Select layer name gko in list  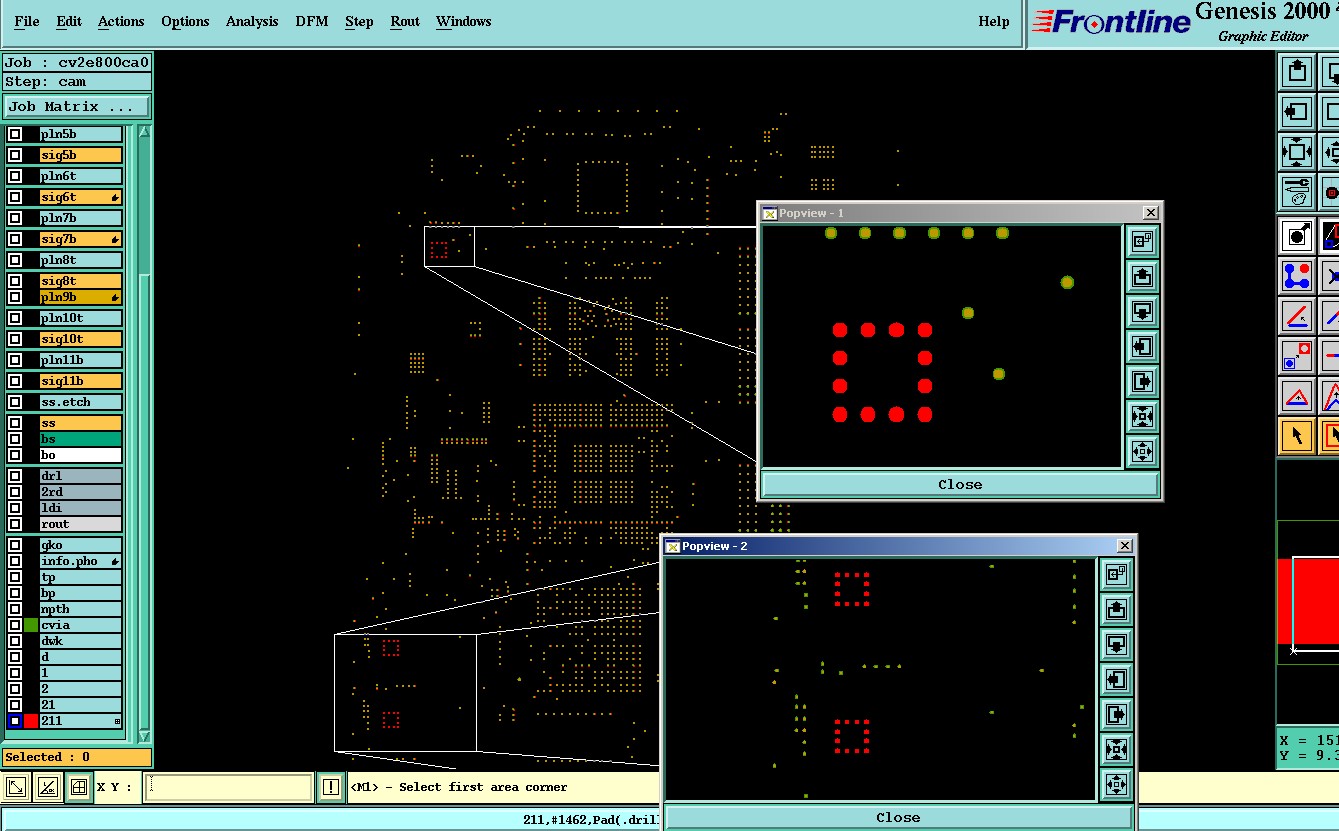coord(80,545)
